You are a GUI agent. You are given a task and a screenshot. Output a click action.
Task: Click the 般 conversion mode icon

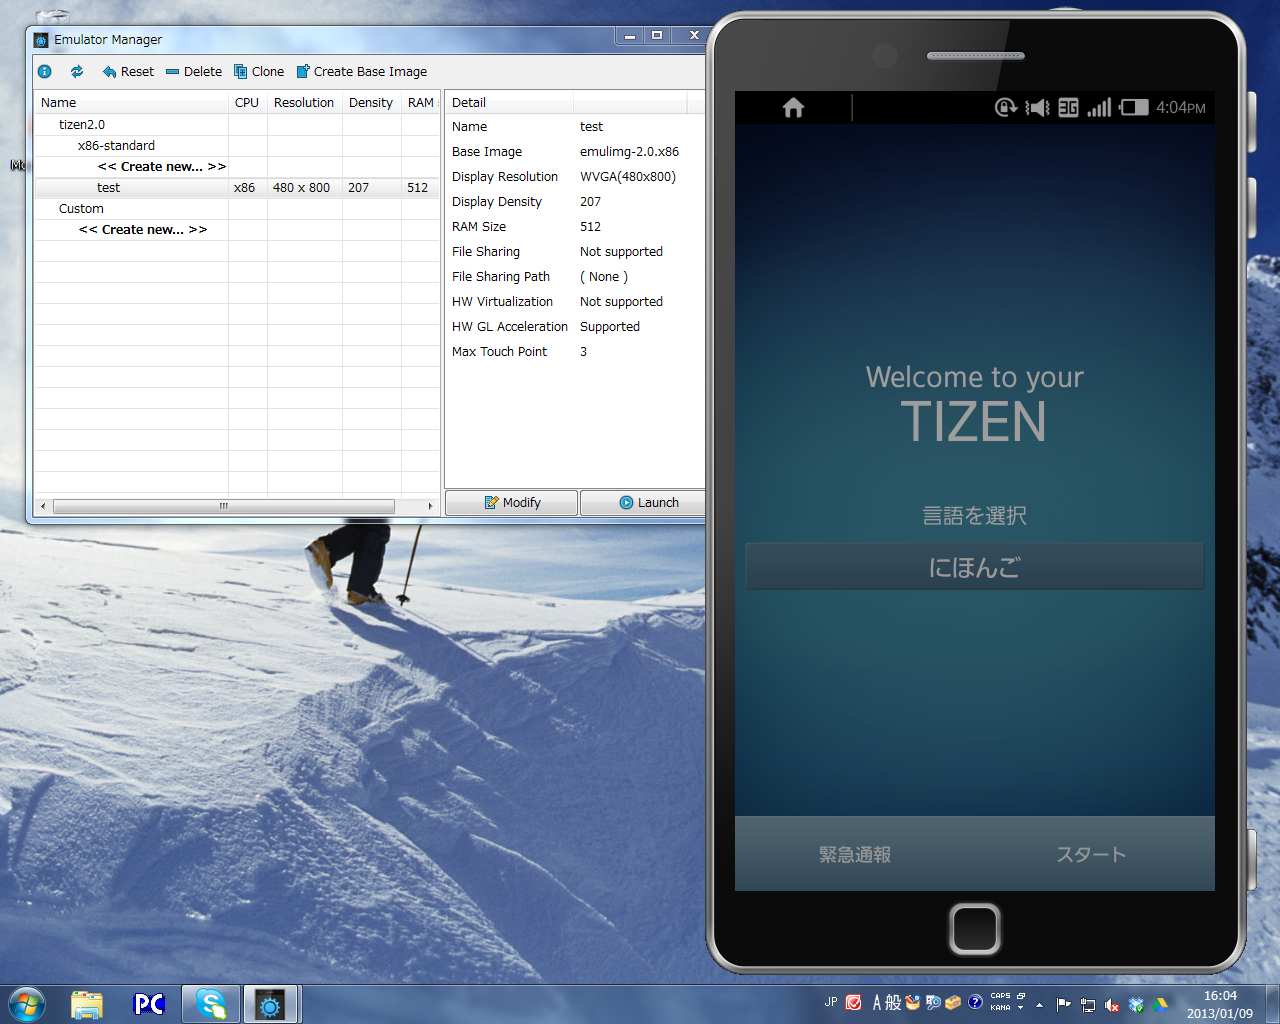coord(893,1002)
